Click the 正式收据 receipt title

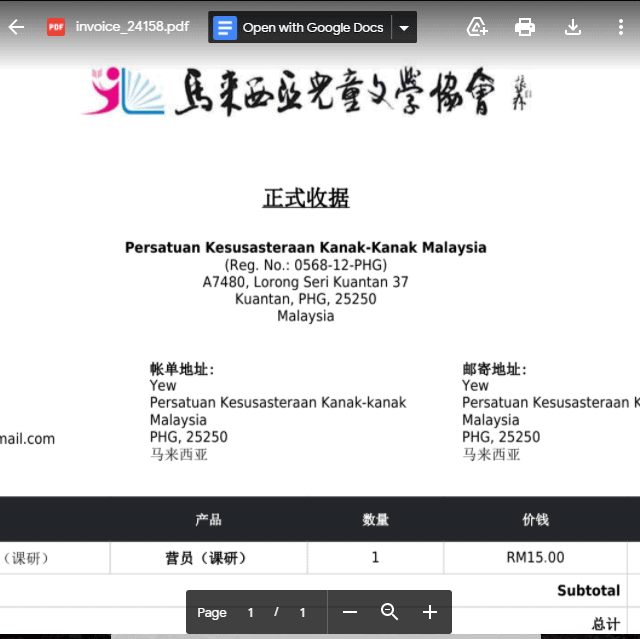[x=306, y=198]
